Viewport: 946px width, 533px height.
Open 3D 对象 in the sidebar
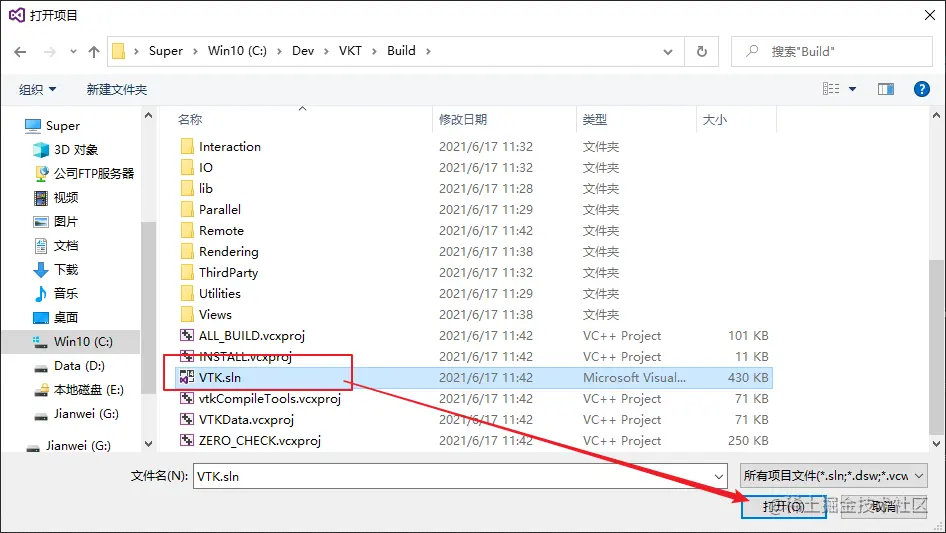pos(66,150)
